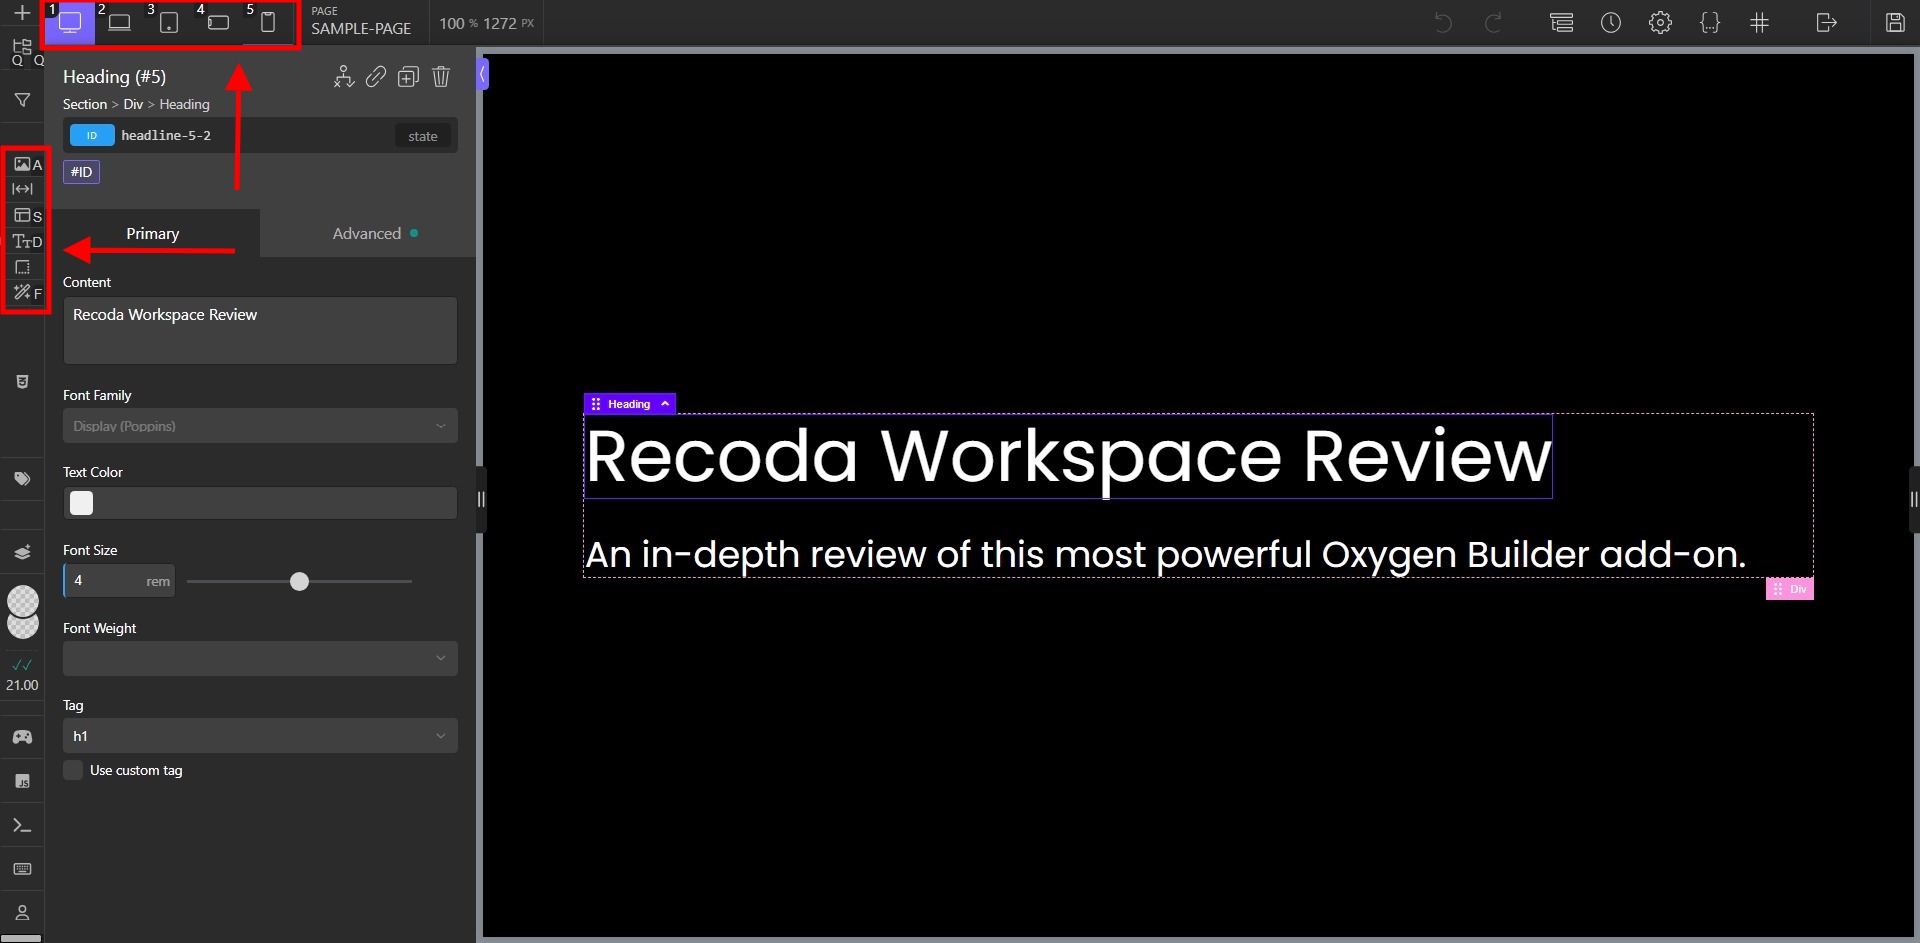Viewport: 1920px width, 943px height.
Task: Click the add element plus icon
Action: [21, 14]
